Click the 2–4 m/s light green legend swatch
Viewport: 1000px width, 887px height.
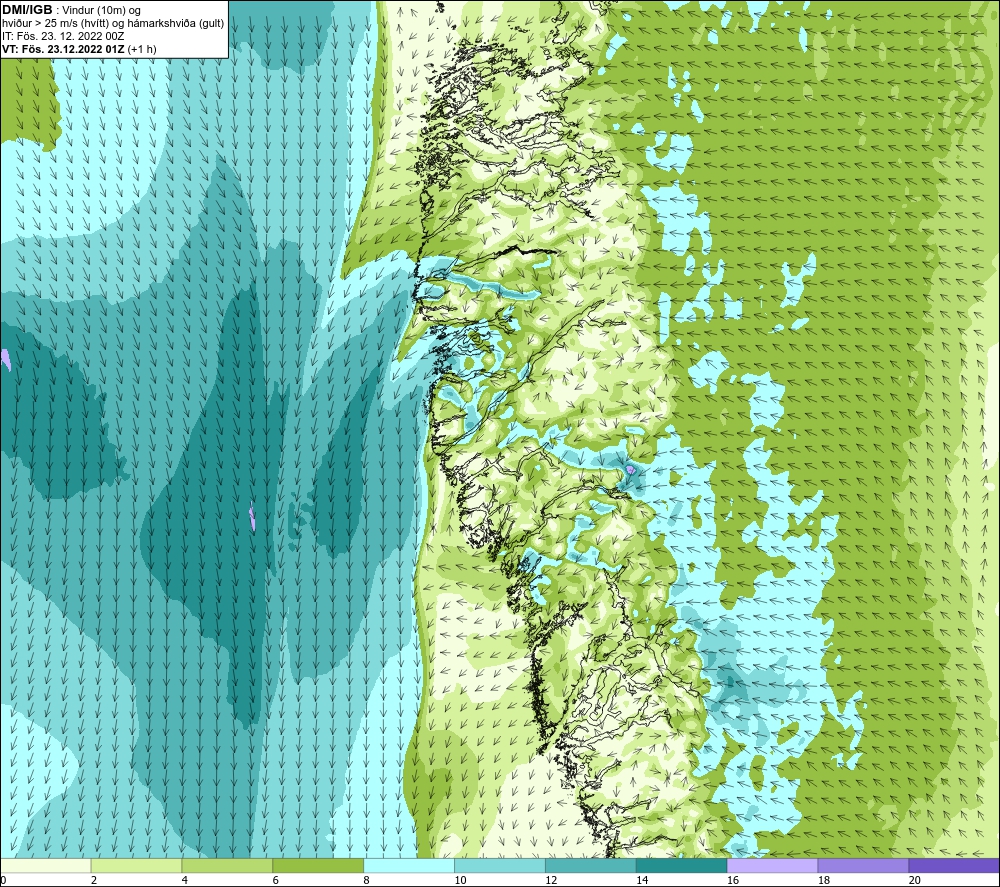point(136,866)
